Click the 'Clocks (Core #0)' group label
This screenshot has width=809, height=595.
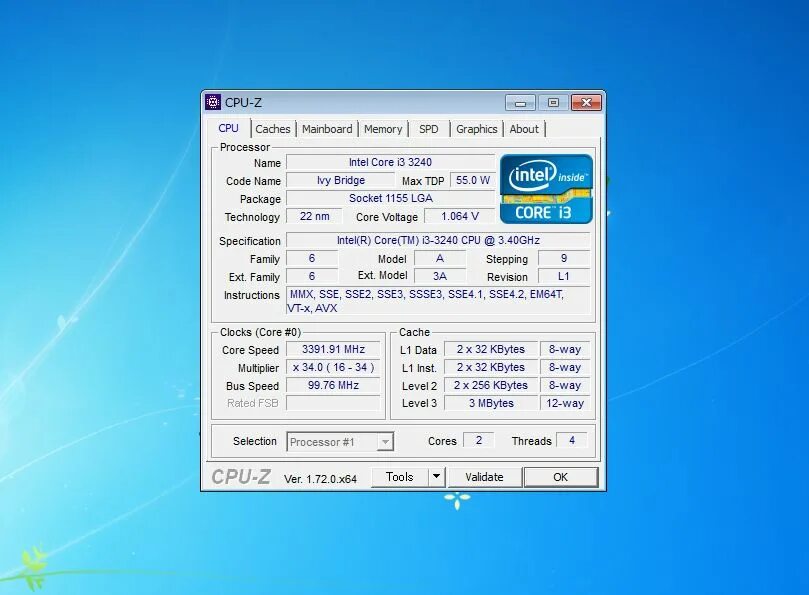click(261, 332)
